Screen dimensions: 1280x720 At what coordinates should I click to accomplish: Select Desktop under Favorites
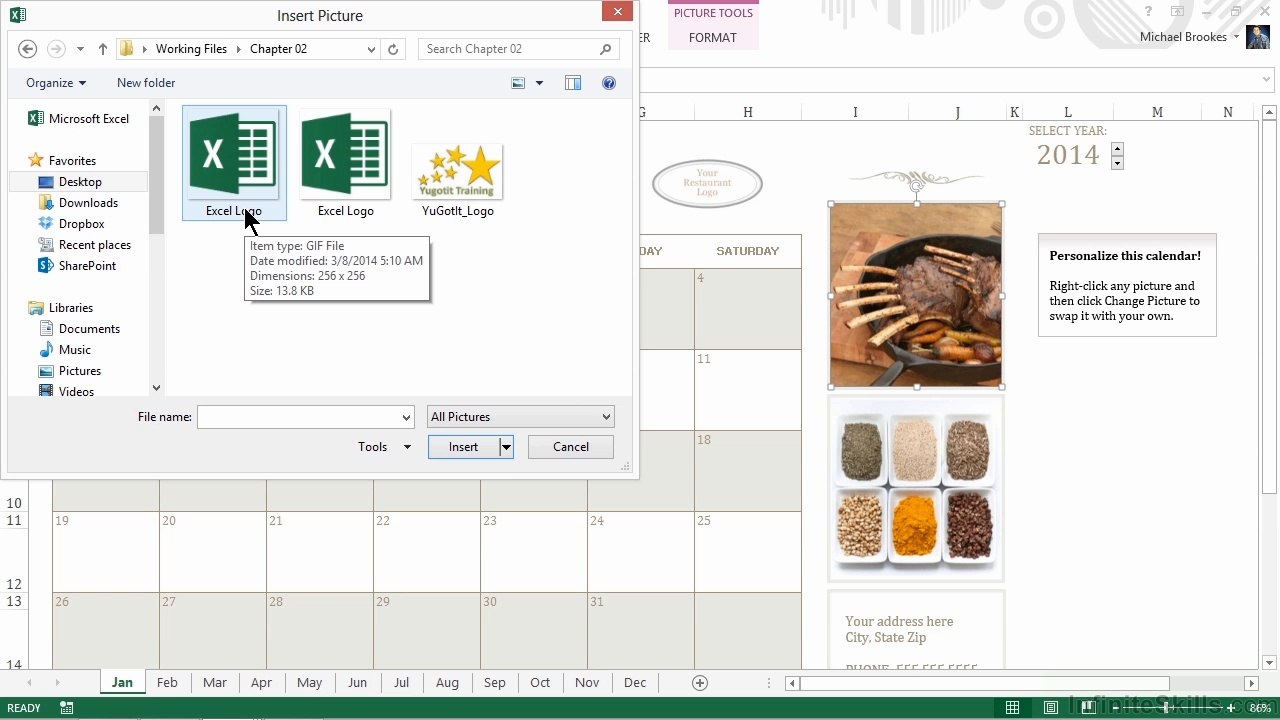click(79, 182)
